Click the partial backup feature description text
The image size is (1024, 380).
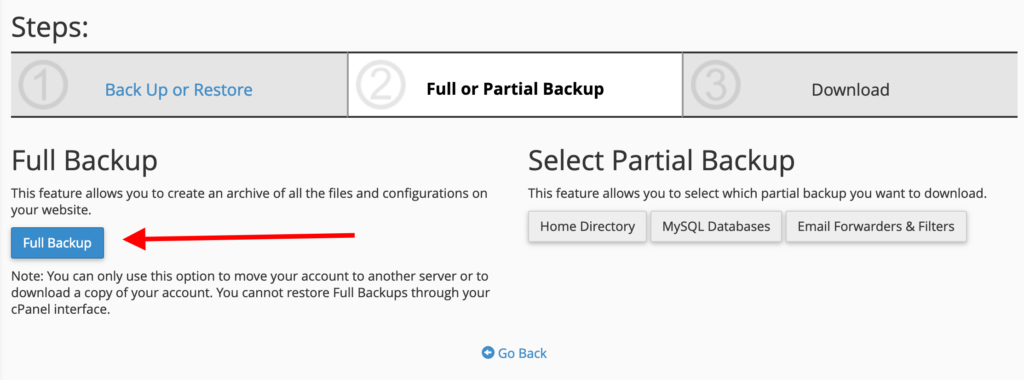tap(758, 194)
